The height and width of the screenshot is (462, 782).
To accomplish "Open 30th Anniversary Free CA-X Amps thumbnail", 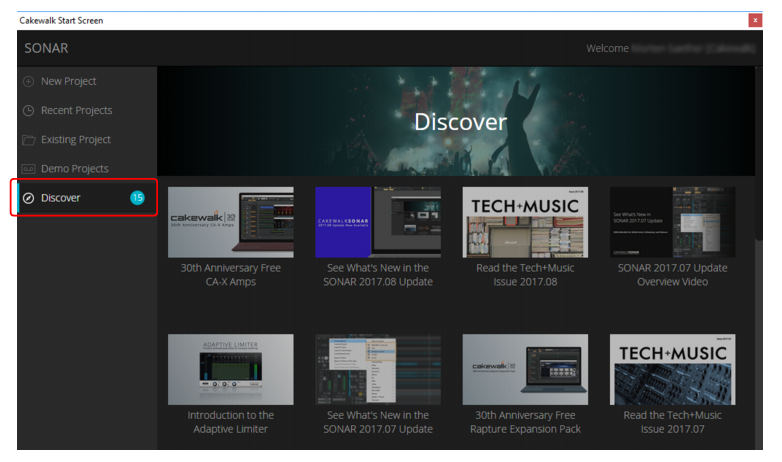I will (x=230, y=223).
